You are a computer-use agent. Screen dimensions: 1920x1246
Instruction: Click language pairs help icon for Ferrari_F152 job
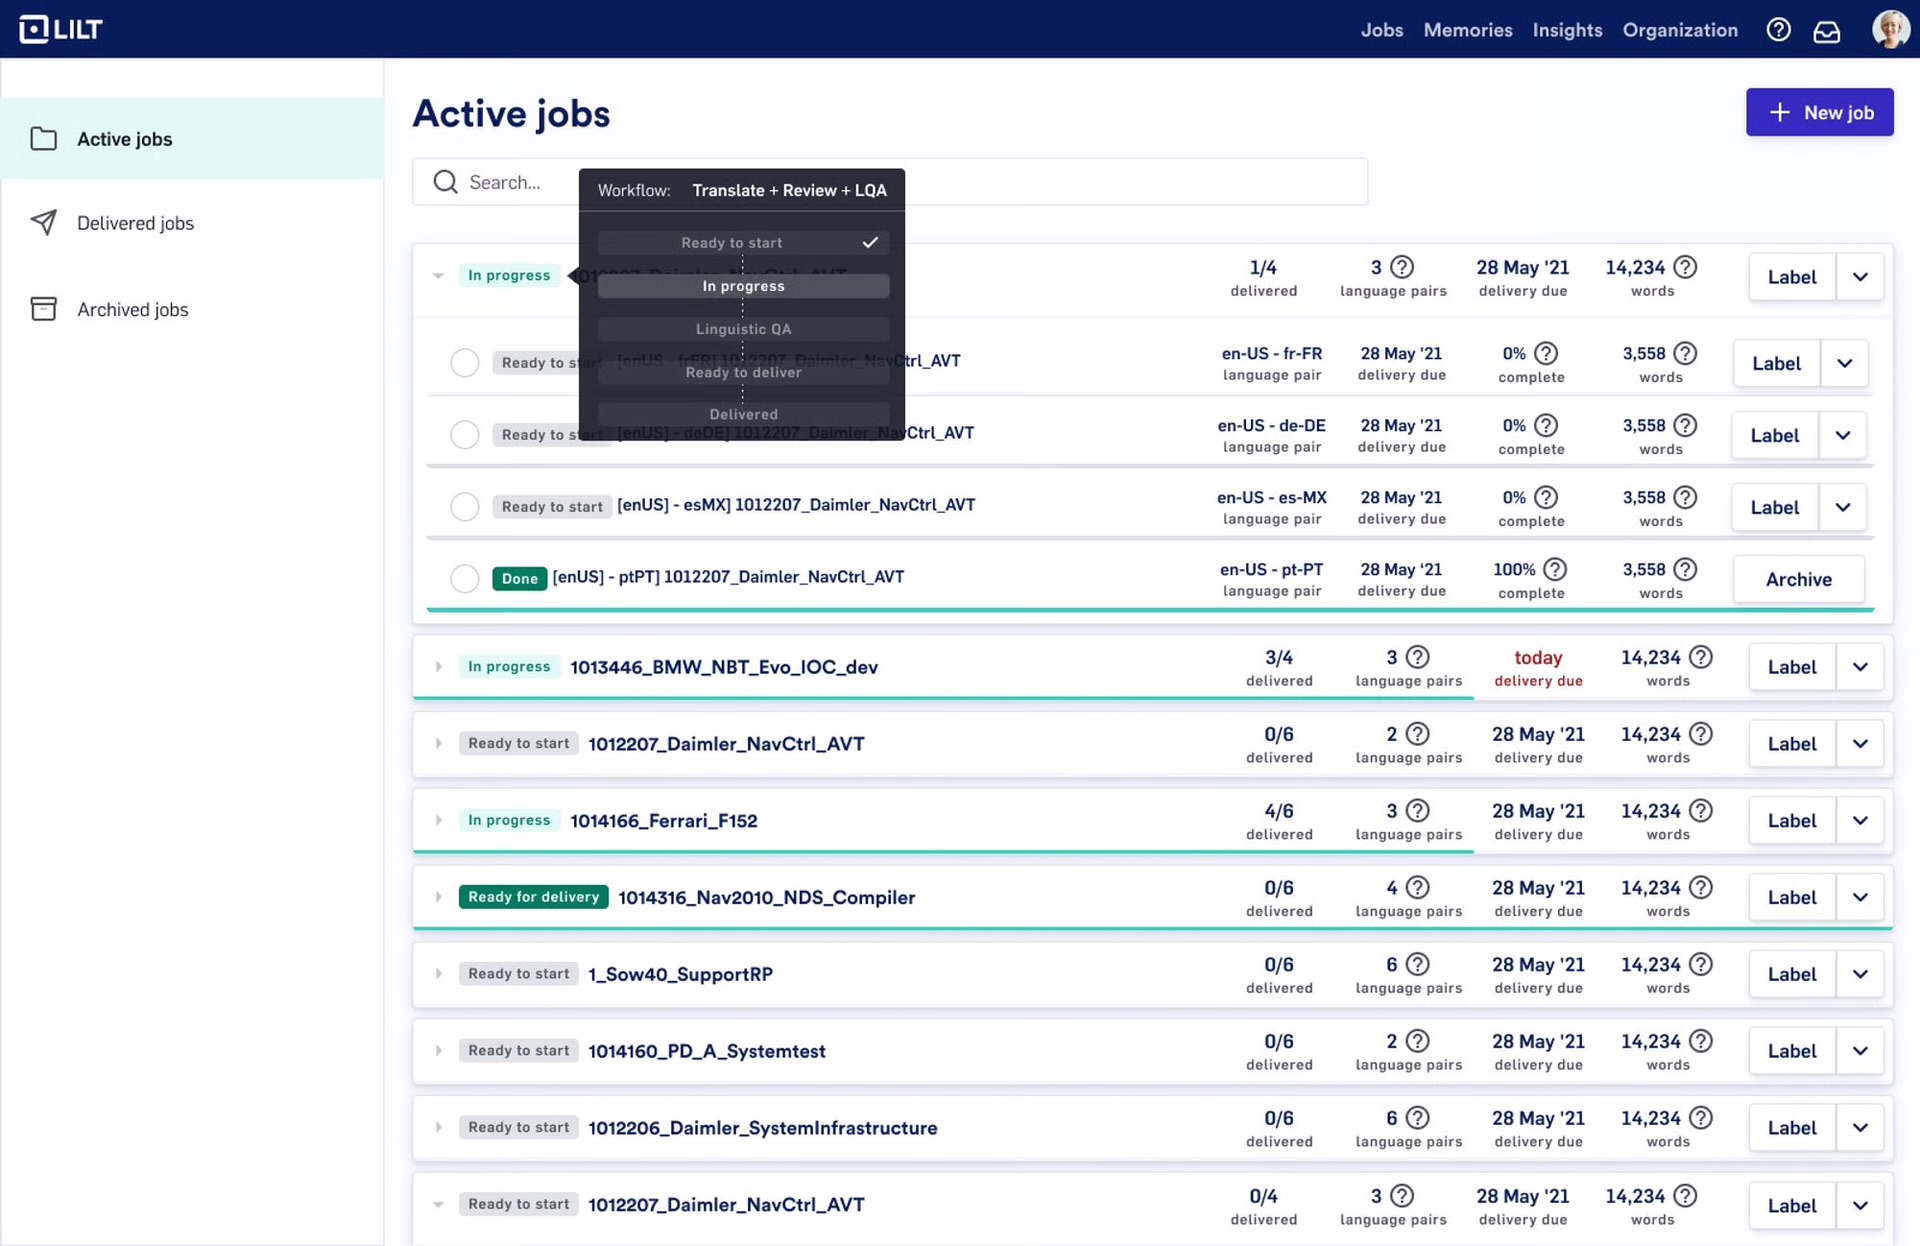click(1417, 811)
